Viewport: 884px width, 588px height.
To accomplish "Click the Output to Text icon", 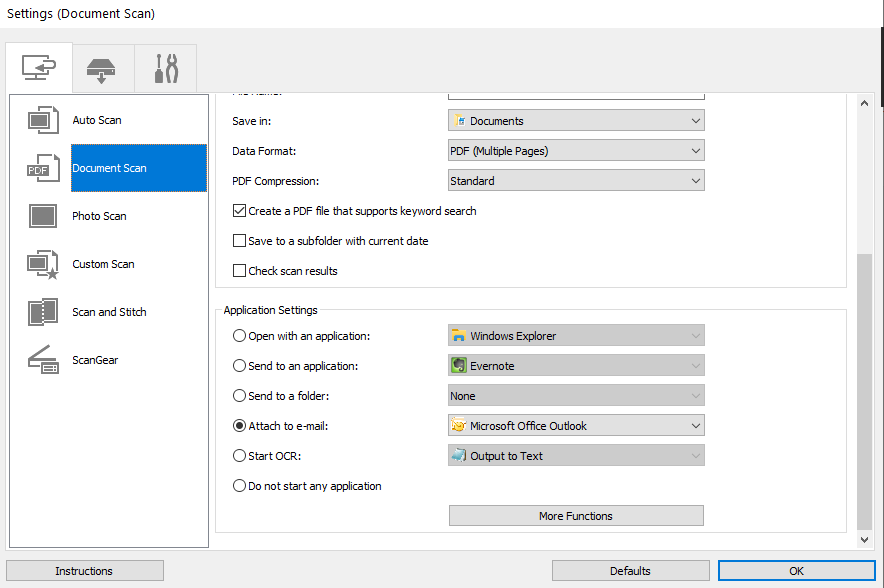I will pyautogui.click(x=459, y=455).
